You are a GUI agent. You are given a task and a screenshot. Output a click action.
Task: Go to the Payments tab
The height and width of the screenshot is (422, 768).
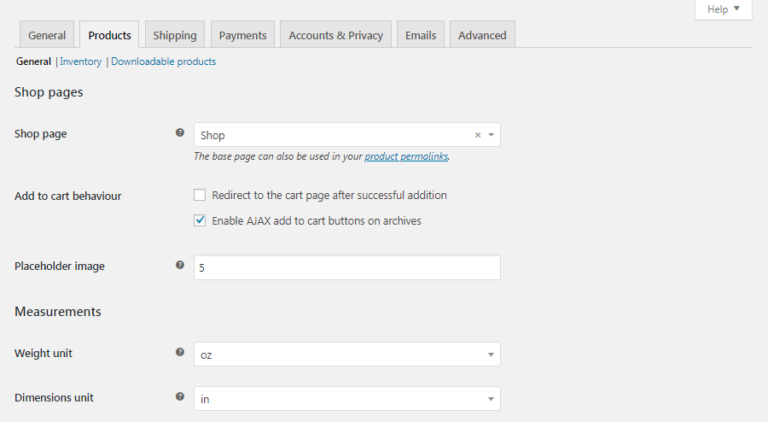243,35
